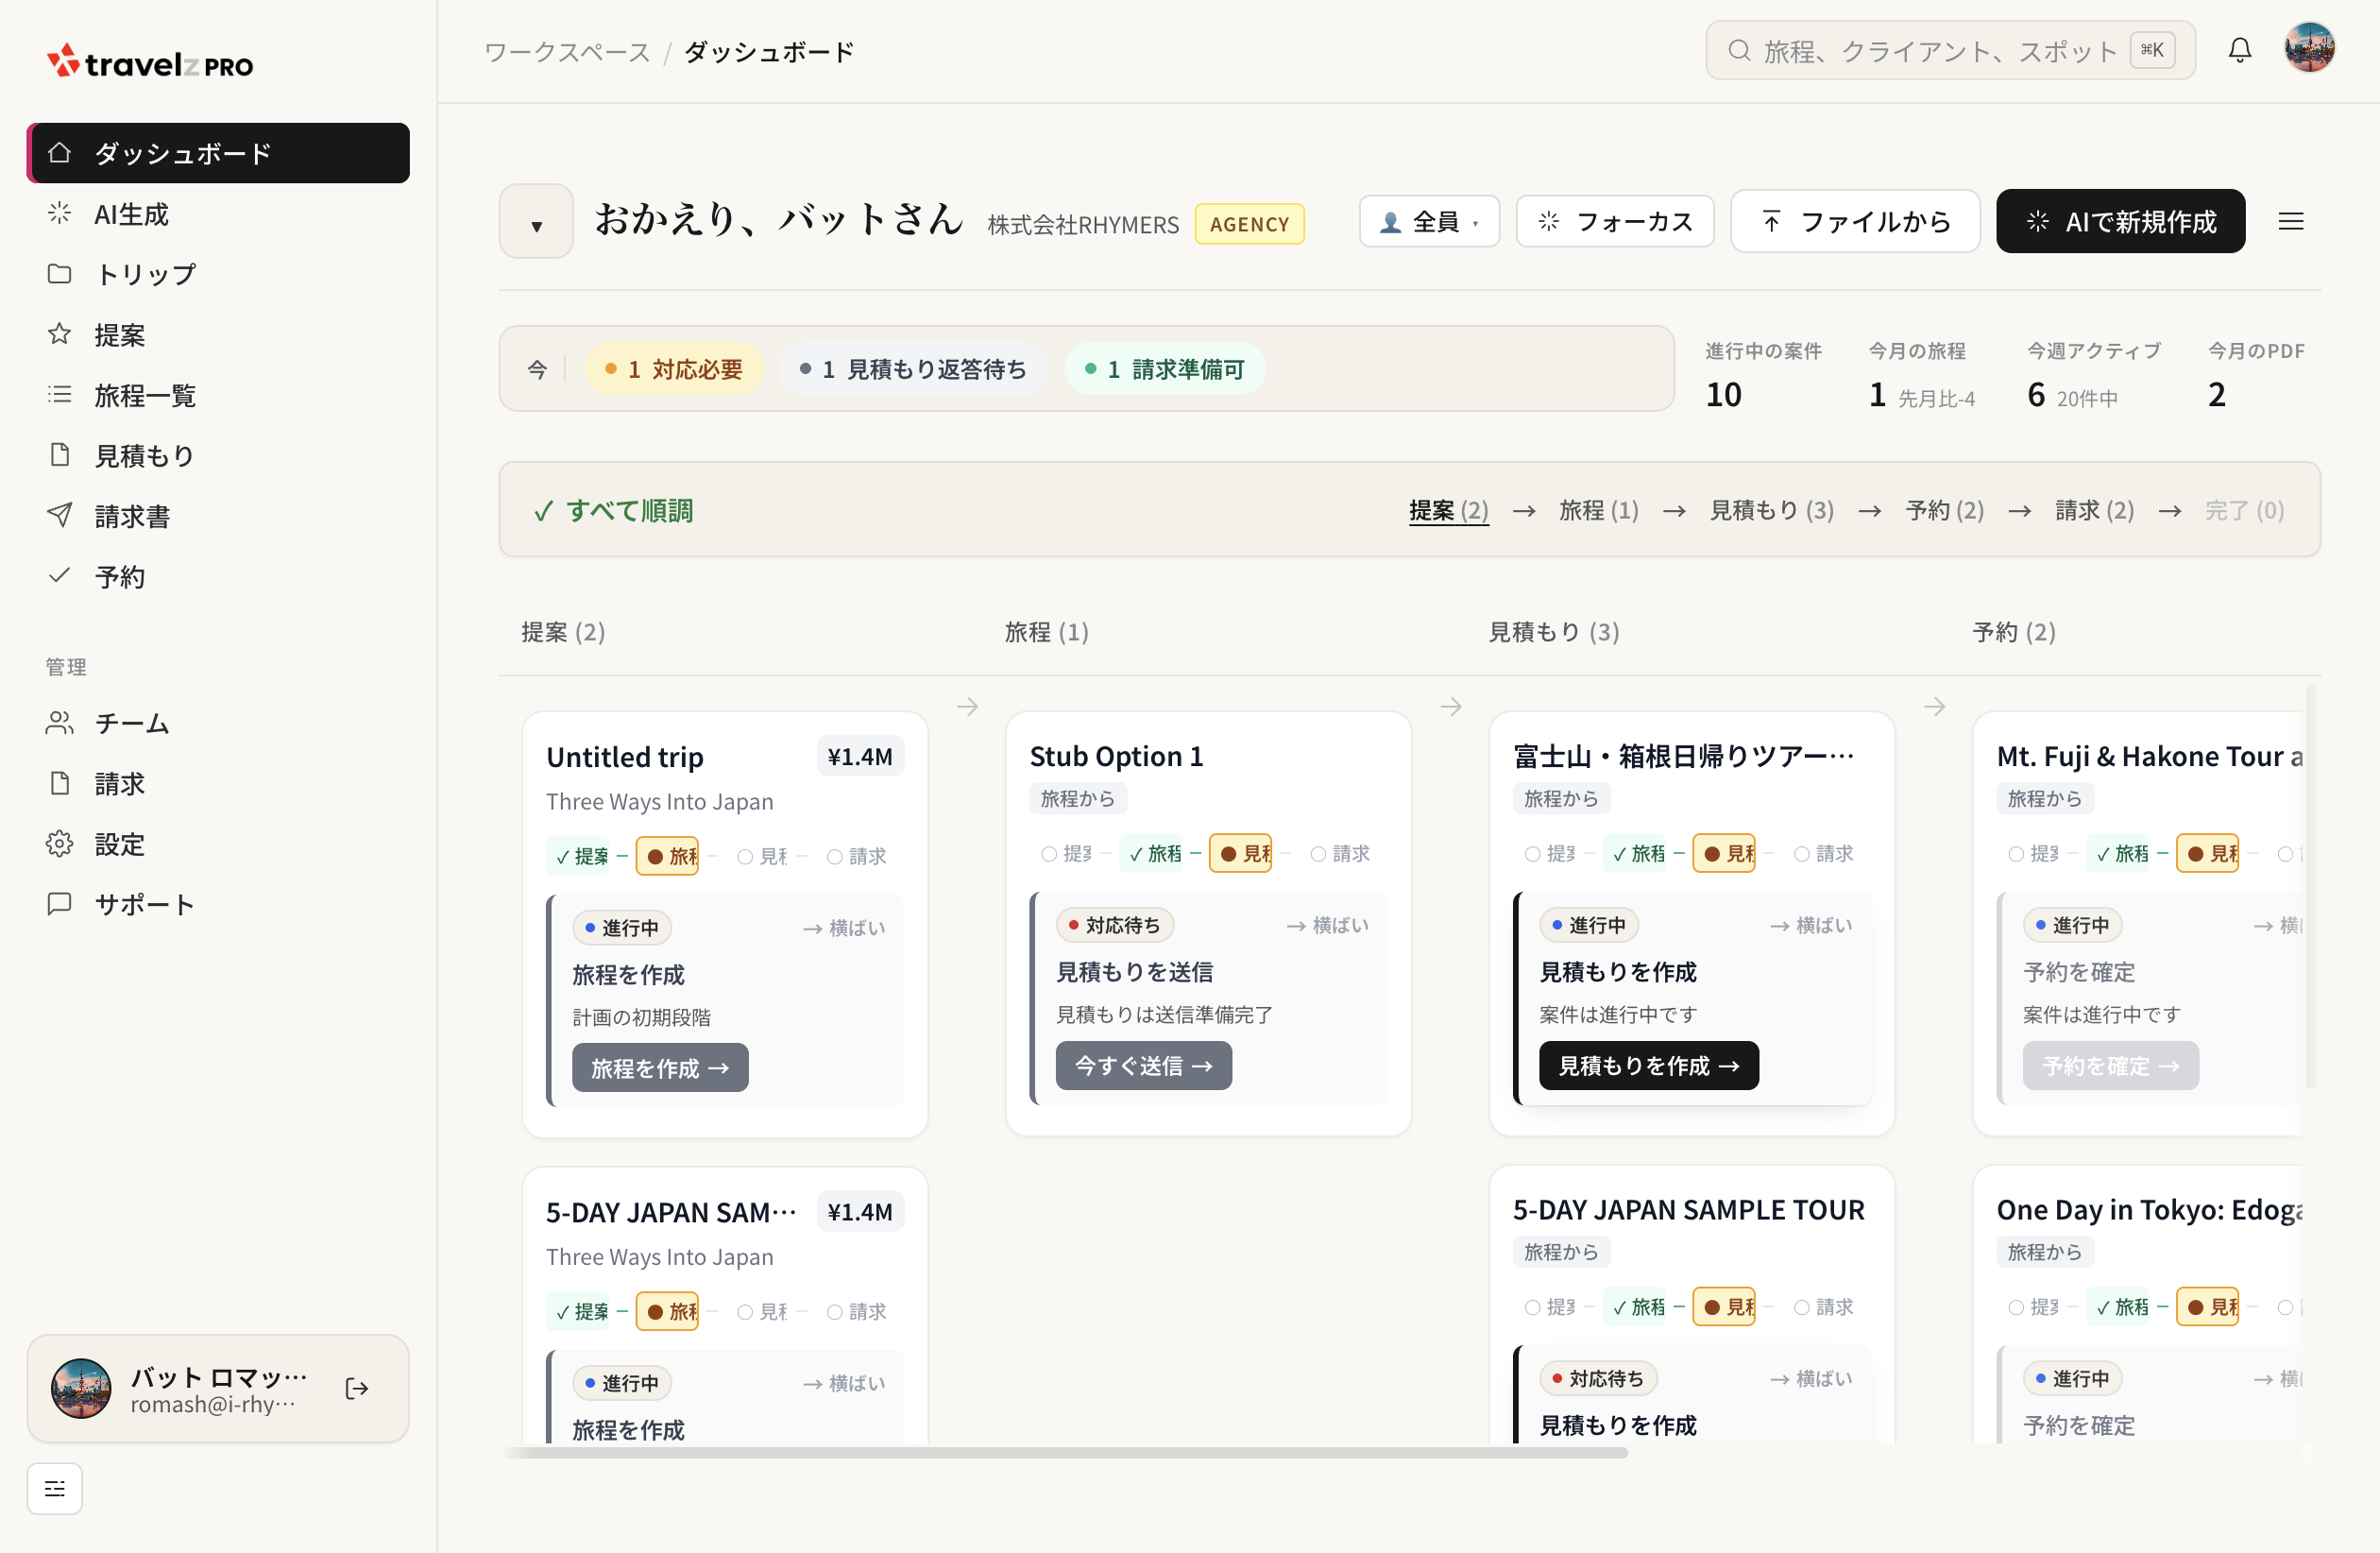The image size is (2380, 1553).
Task: Click the logout icon beside user profile
Action: coord(357,1389)
